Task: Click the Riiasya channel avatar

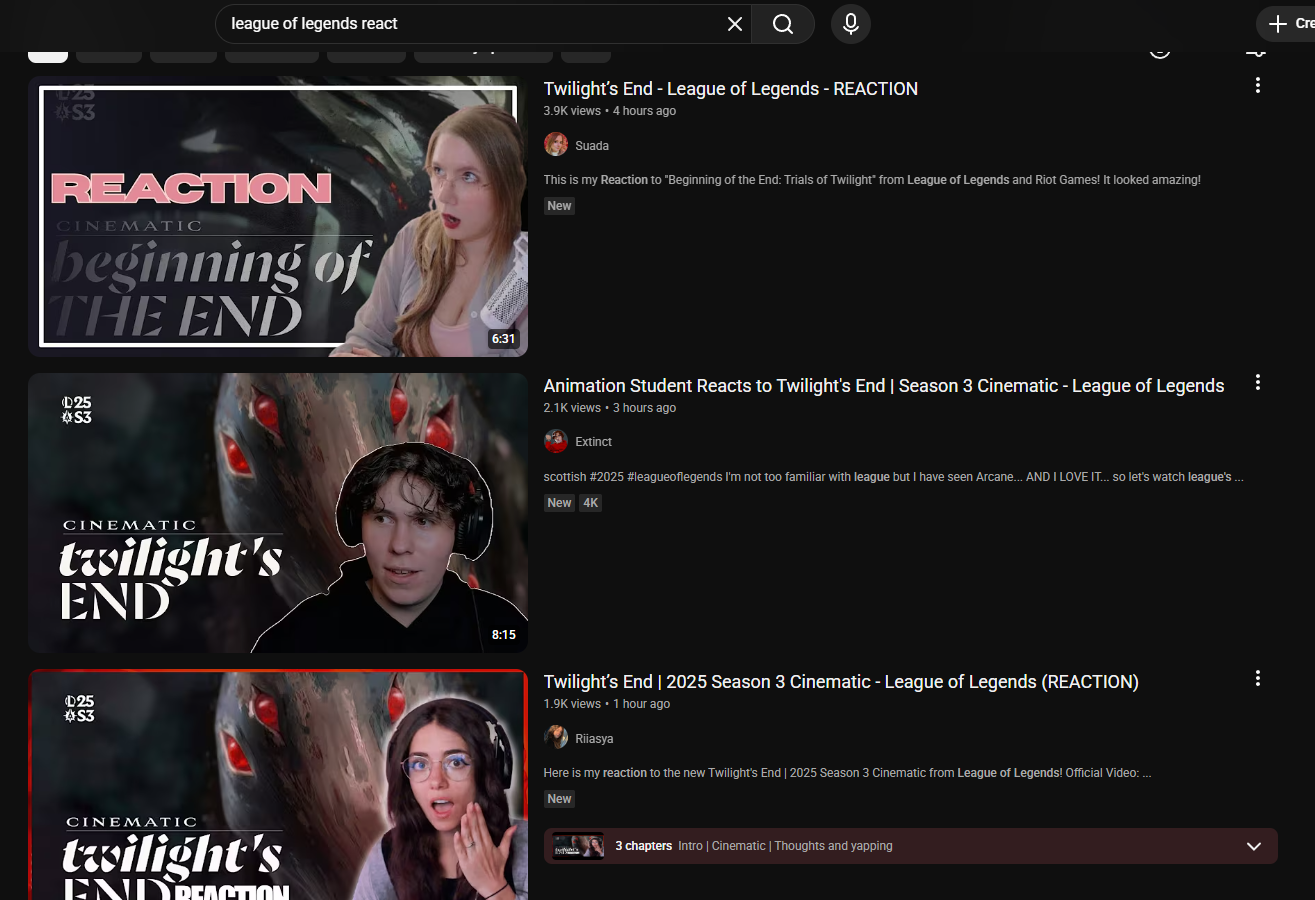Action: [556, 738]
